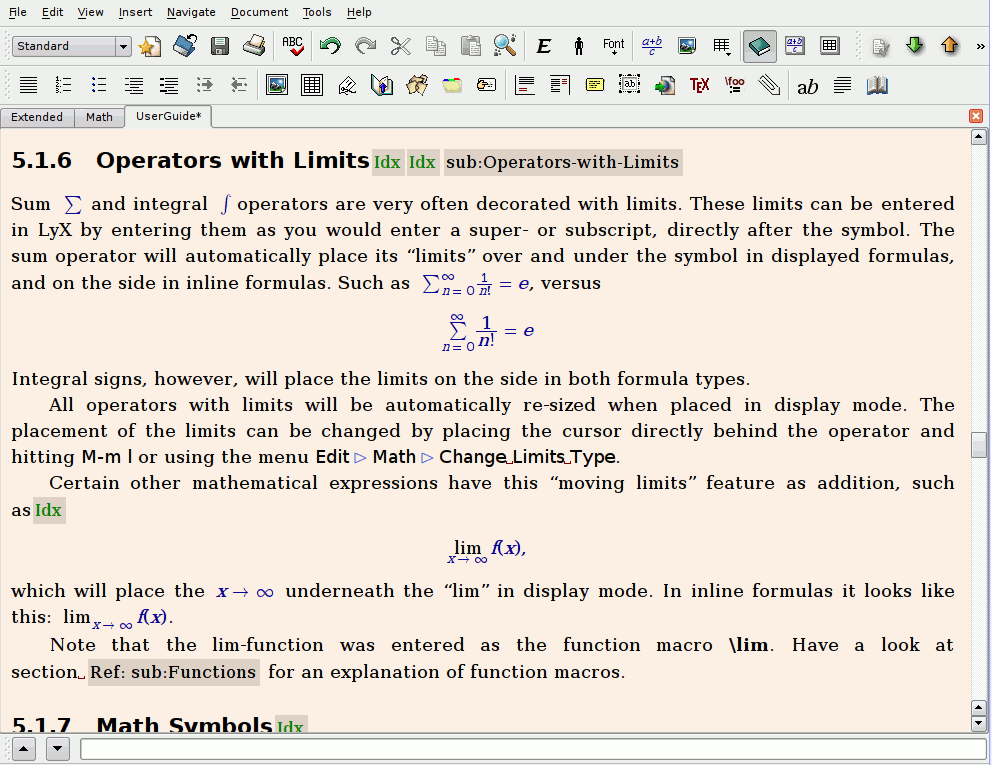Click the find and replace magnifier icon
The image size is (992, 765).
tap(505, 46)
